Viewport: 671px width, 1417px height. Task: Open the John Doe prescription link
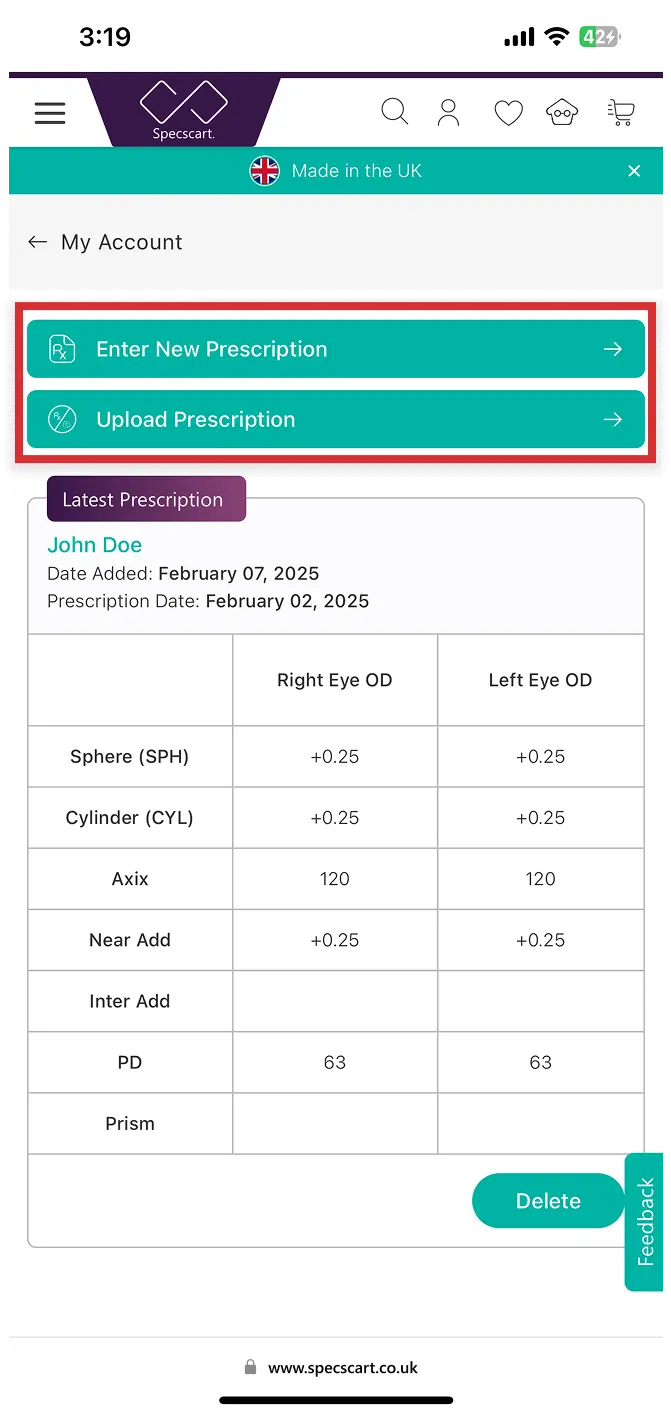click(x=94, y=544)
